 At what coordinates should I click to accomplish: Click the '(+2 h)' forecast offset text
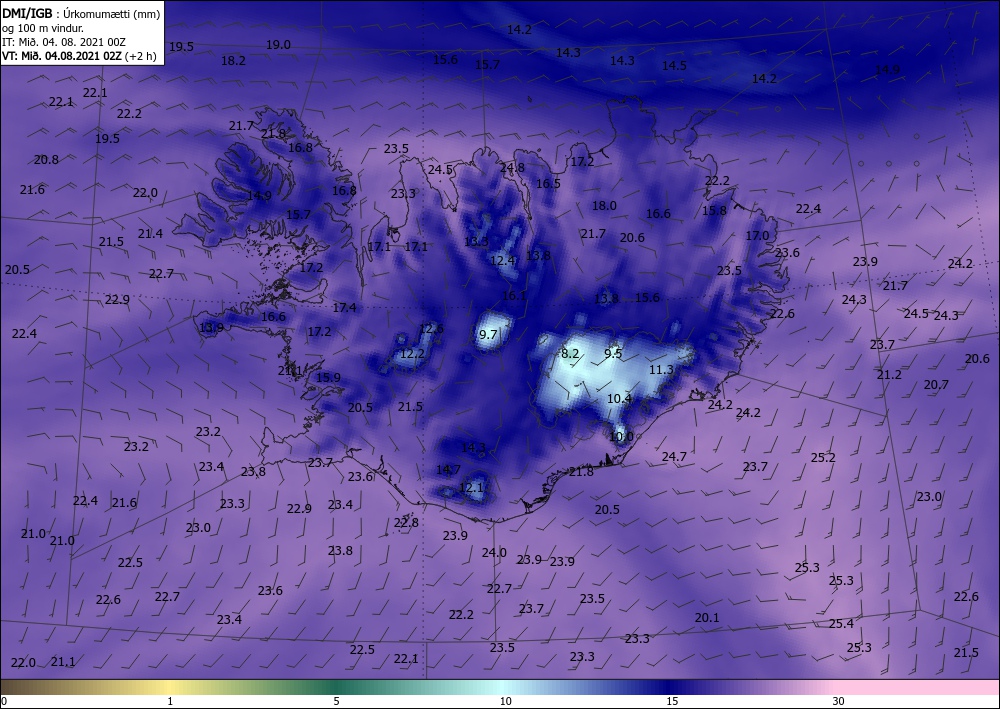coord(141,56)
